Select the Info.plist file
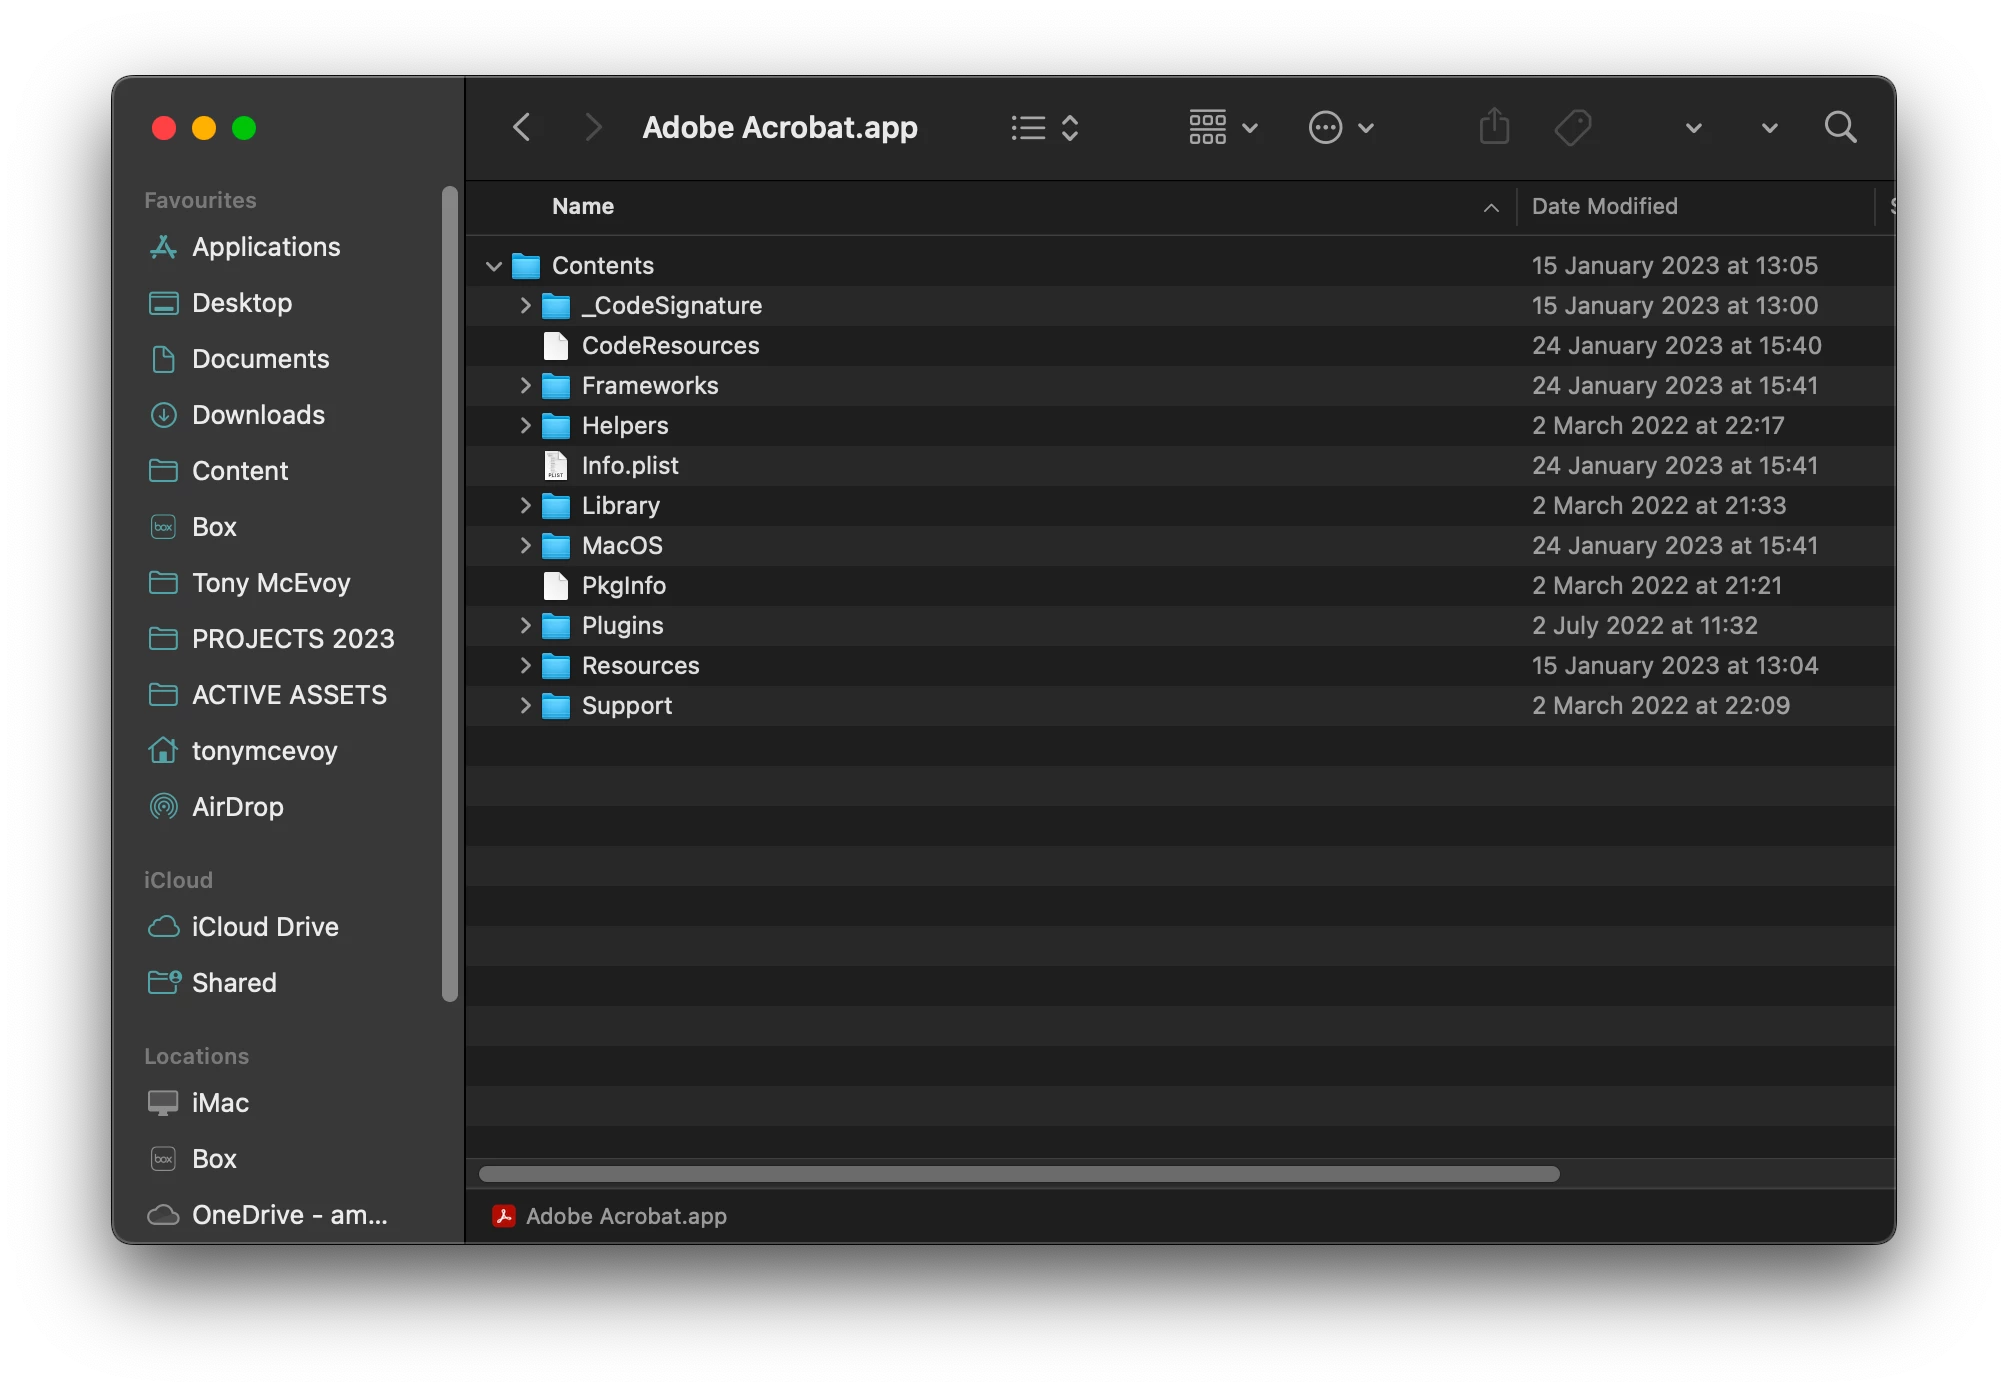The width and height of the screenshot is (2008, 1392). click(x=629, y=466)
